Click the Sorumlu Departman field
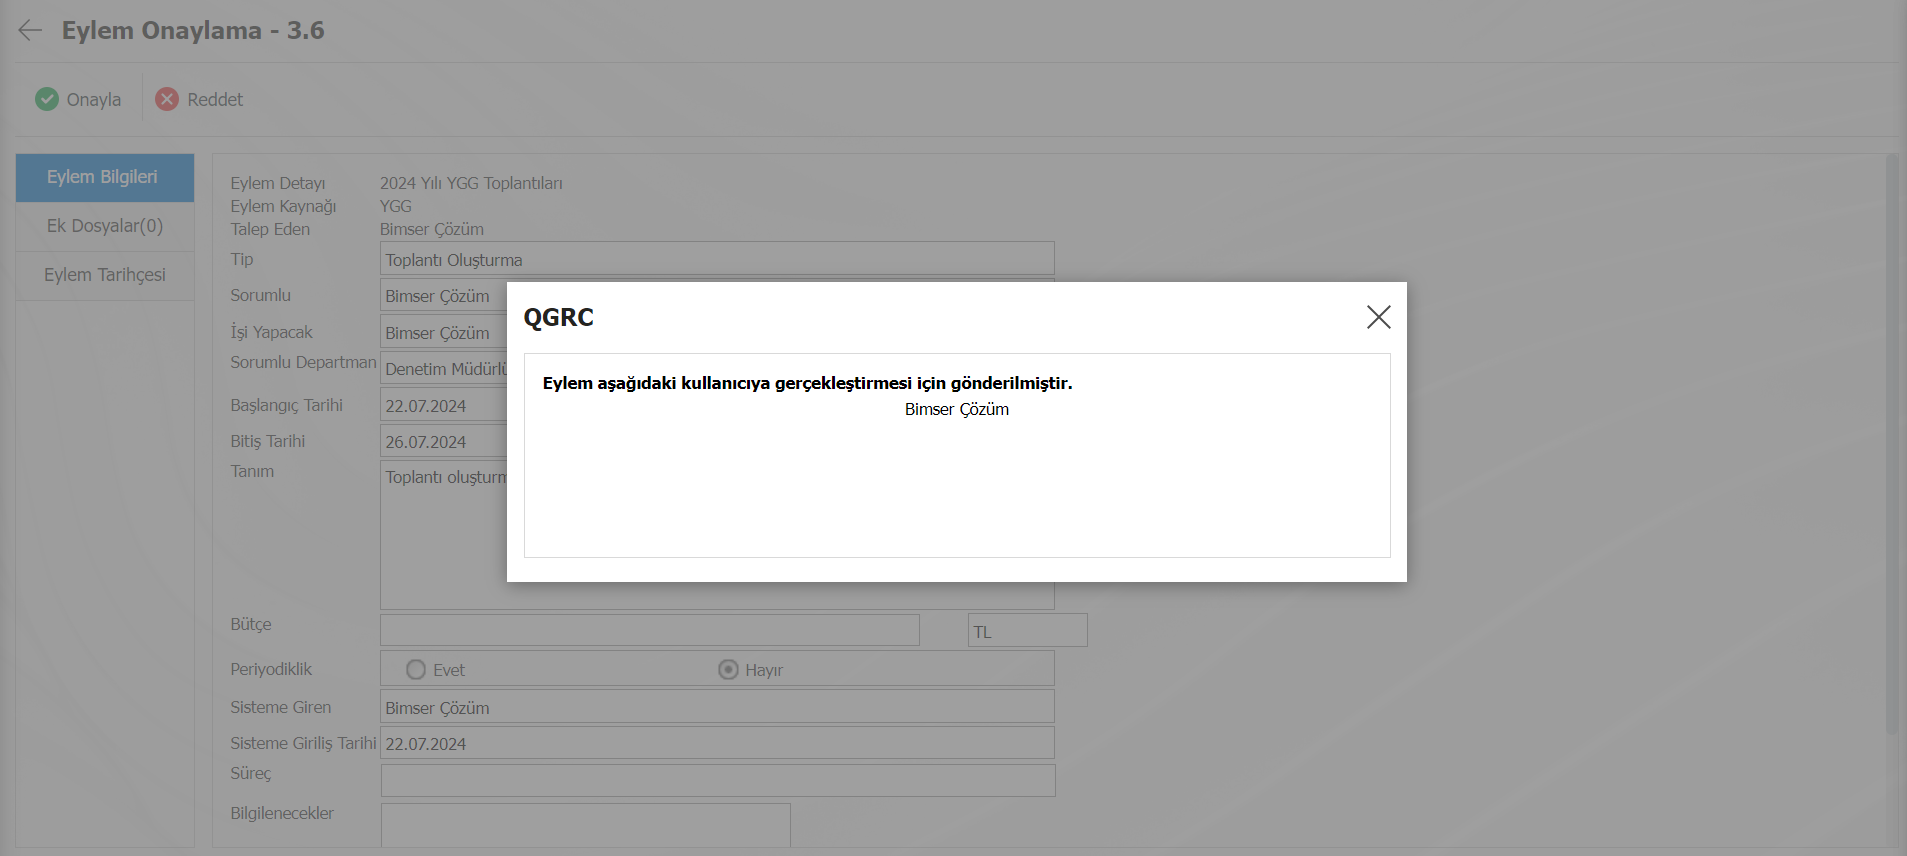 [443, 368]
